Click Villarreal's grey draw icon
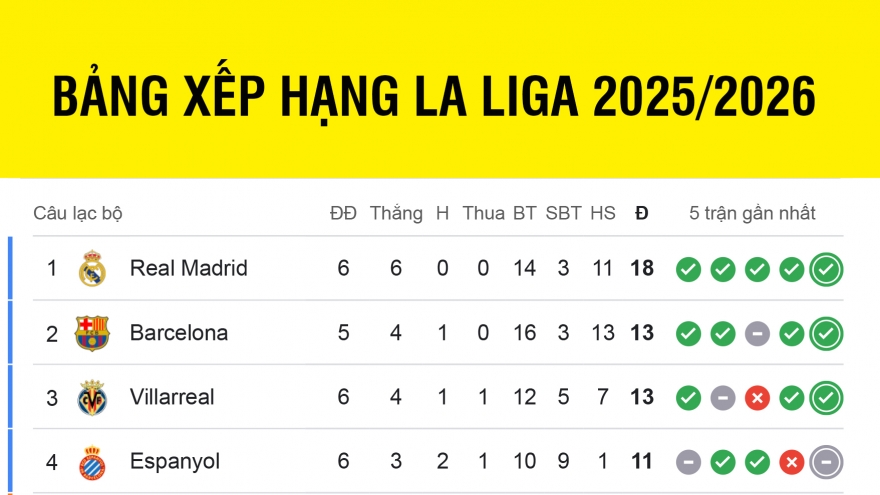The height and width of the screenshot is (495, 880). pyautogui.click(x=723, y=398)
